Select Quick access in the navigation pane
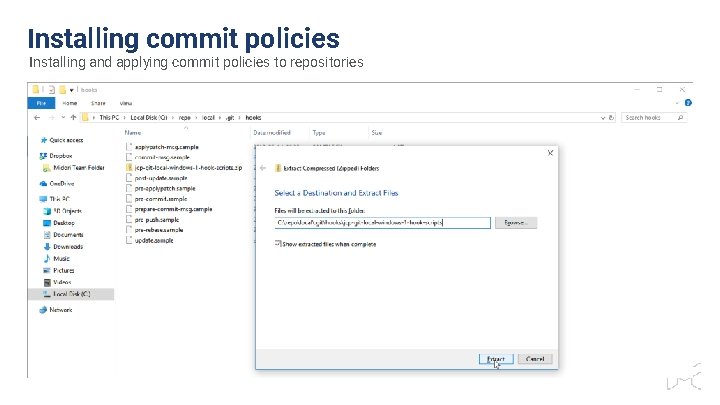The width and height of the screenshot is (720, 405). (62, 140)
